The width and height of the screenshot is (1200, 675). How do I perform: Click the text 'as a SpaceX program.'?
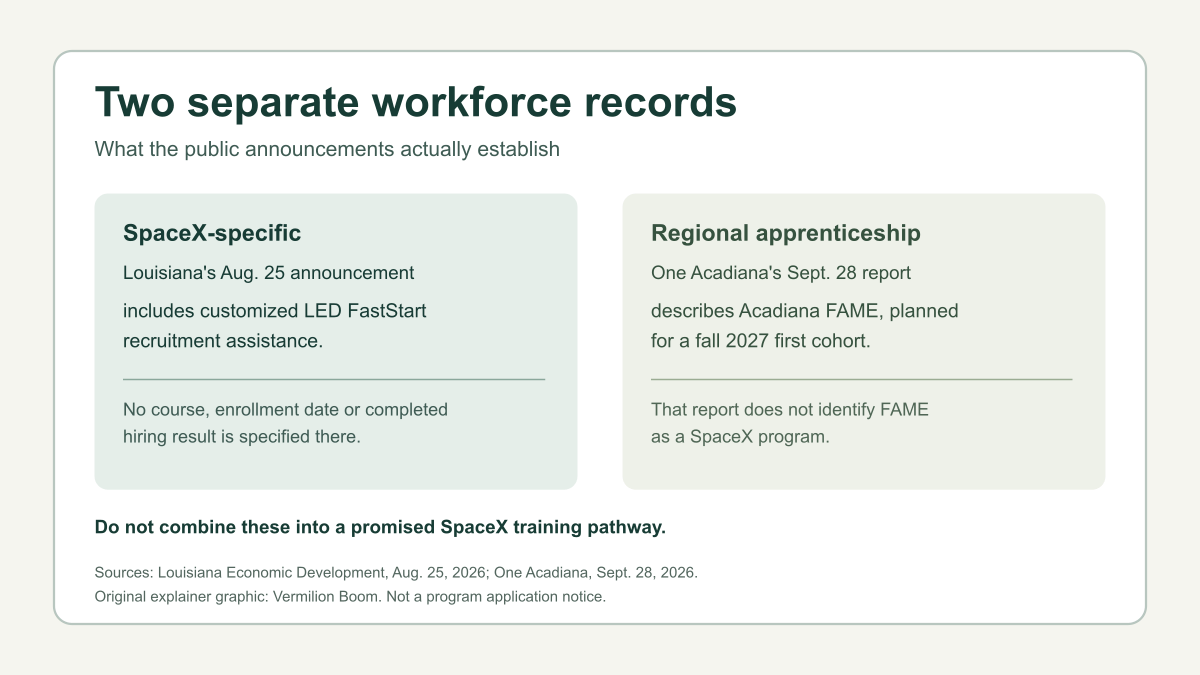(740, 437)
